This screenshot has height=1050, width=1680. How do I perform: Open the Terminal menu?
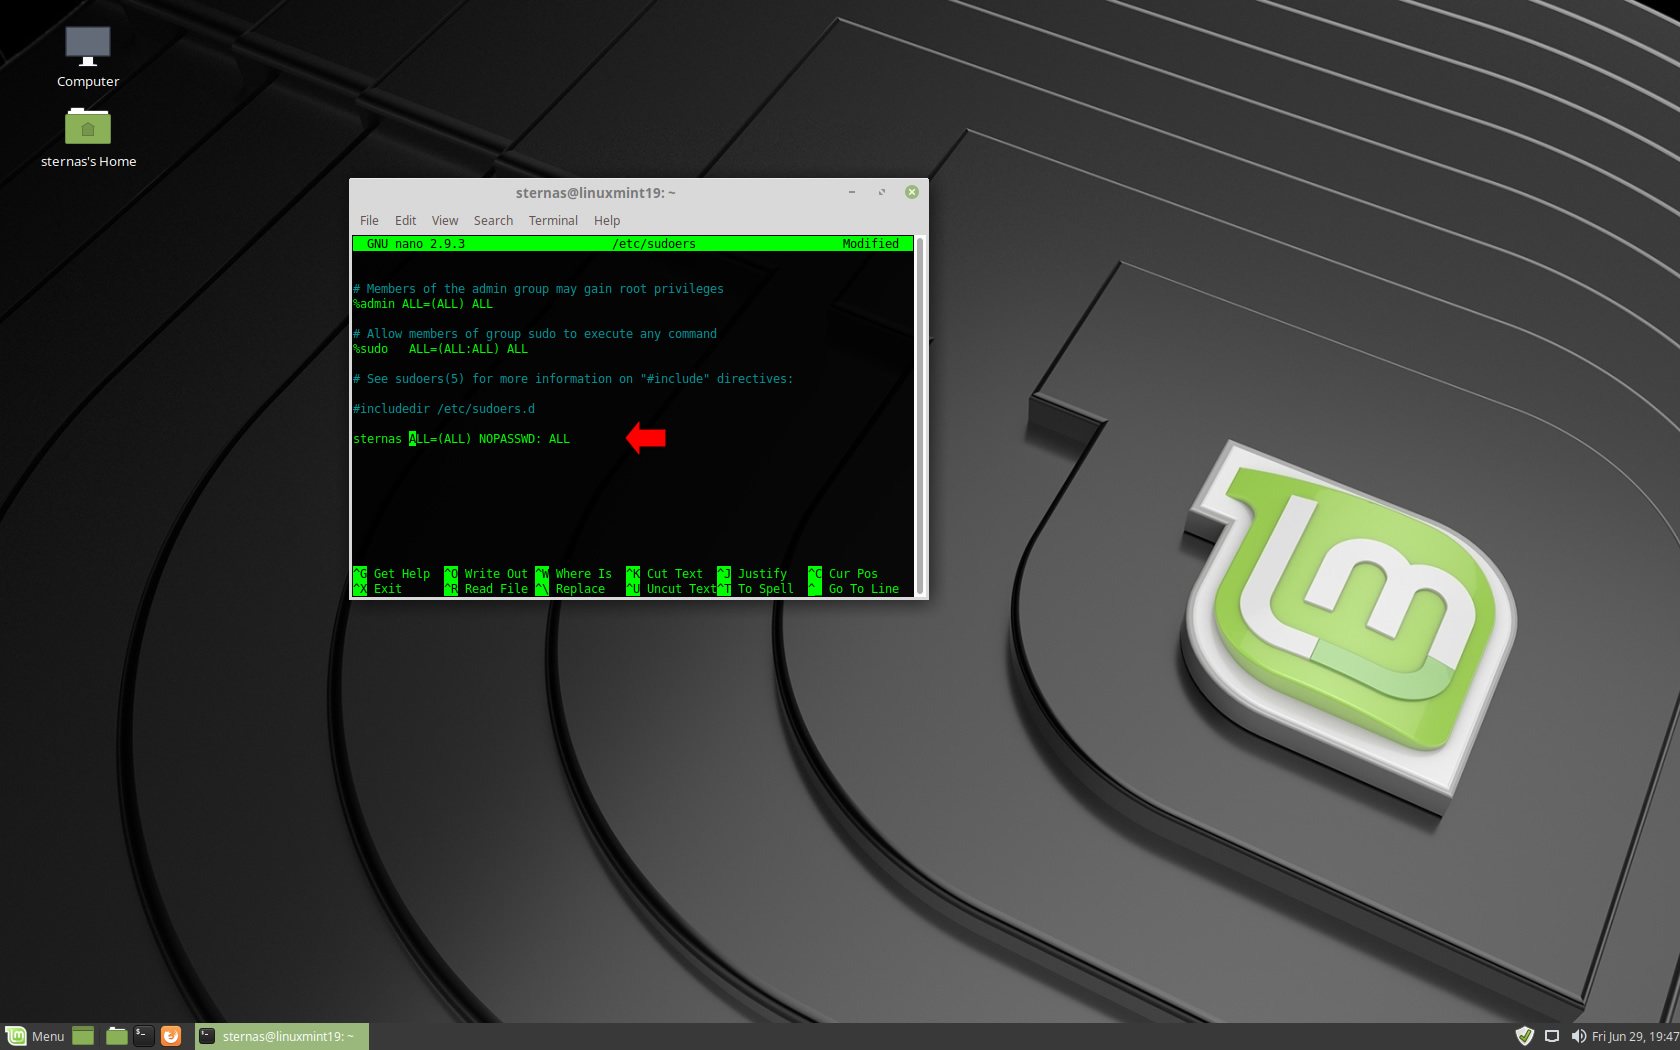[553, 220]
